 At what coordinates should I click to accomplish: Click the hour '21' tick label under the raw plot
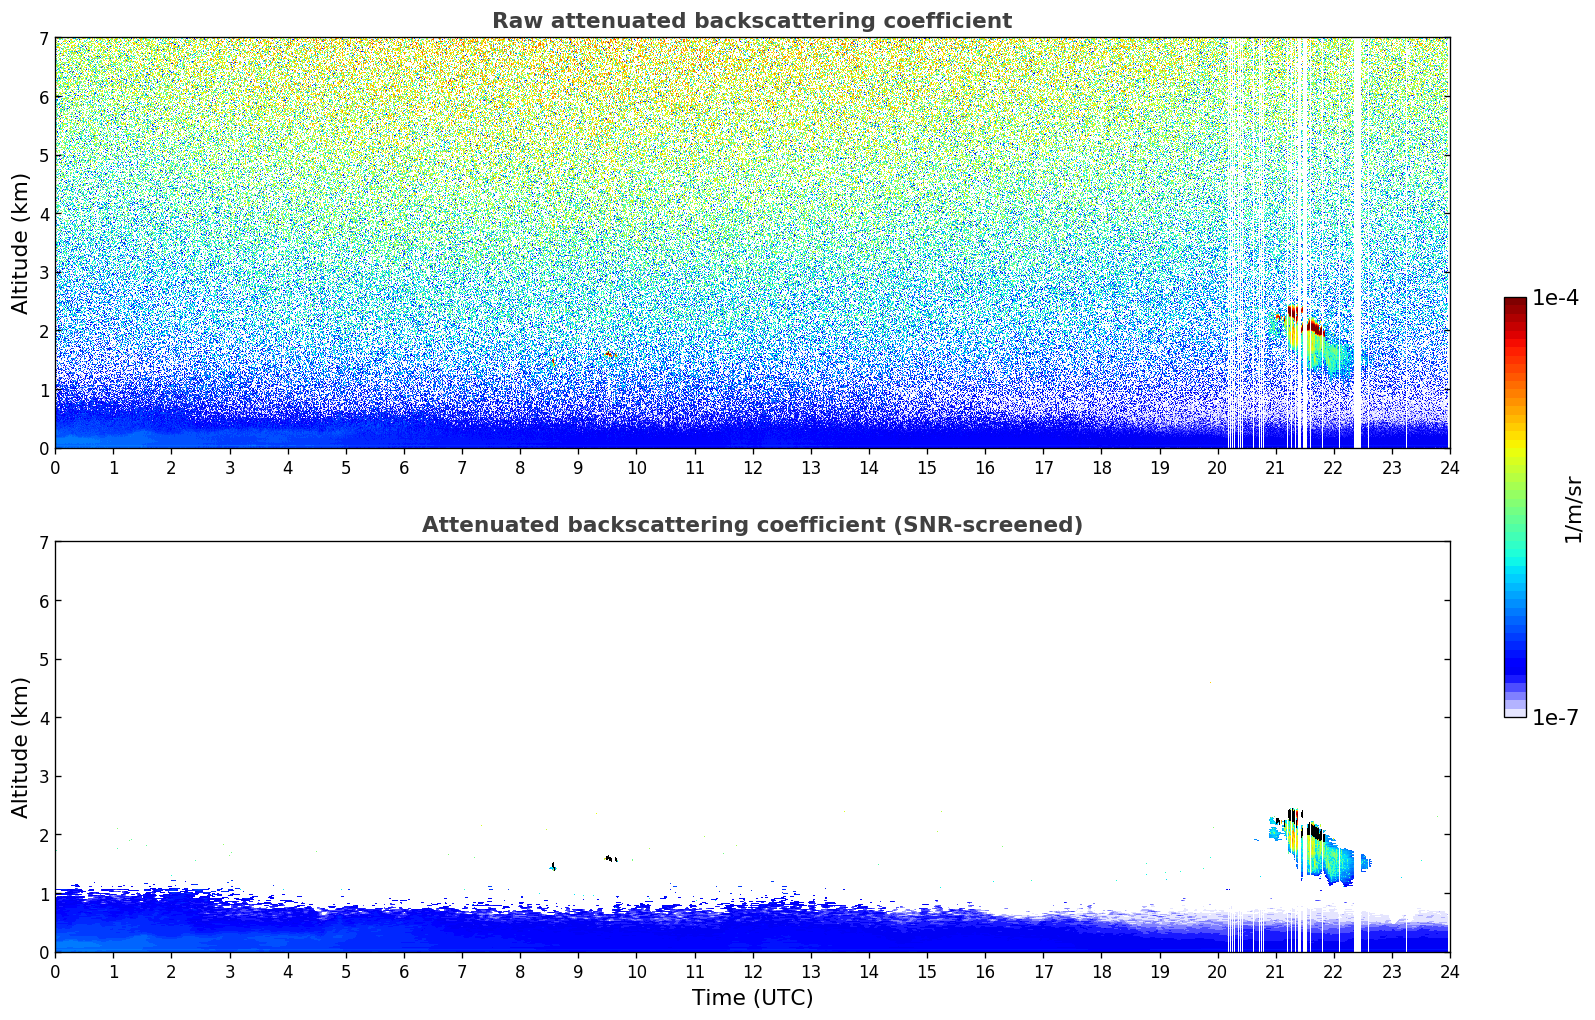pos(1275,468)
